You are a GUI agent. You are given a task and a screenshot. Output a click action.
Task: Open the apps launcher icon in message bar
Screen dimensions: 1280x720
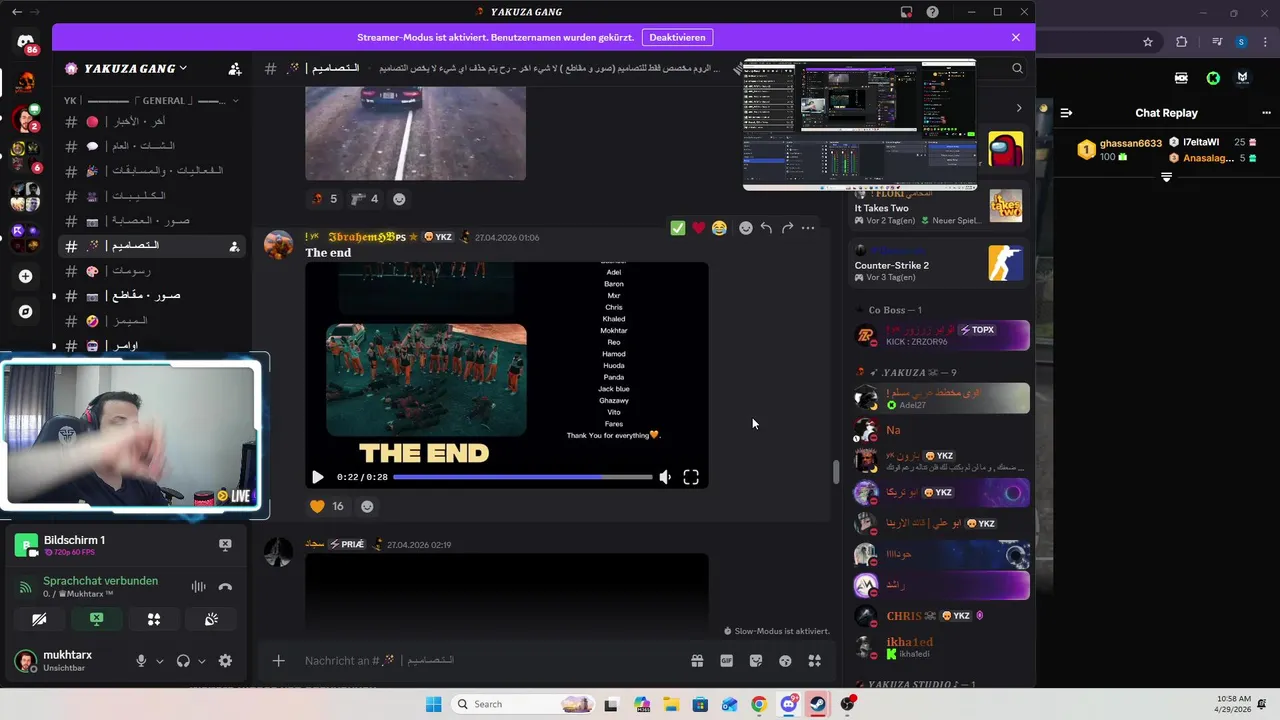coord(815,660)
